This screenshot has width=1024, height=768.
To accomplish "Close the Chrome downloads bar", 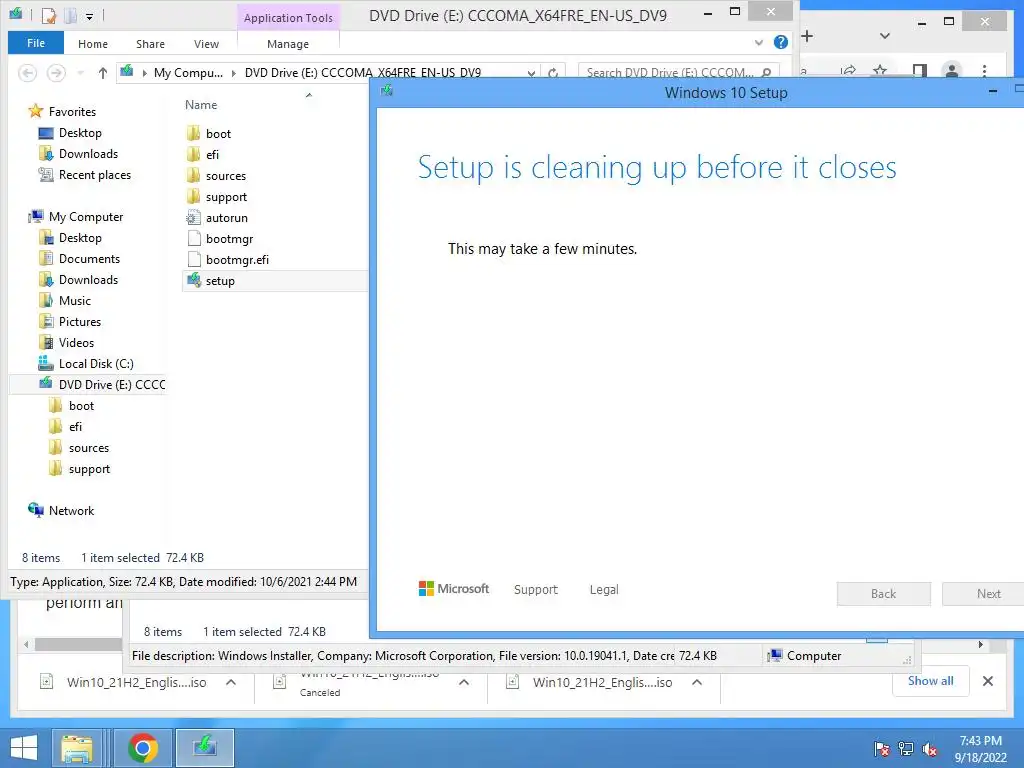I will point(988,681).
